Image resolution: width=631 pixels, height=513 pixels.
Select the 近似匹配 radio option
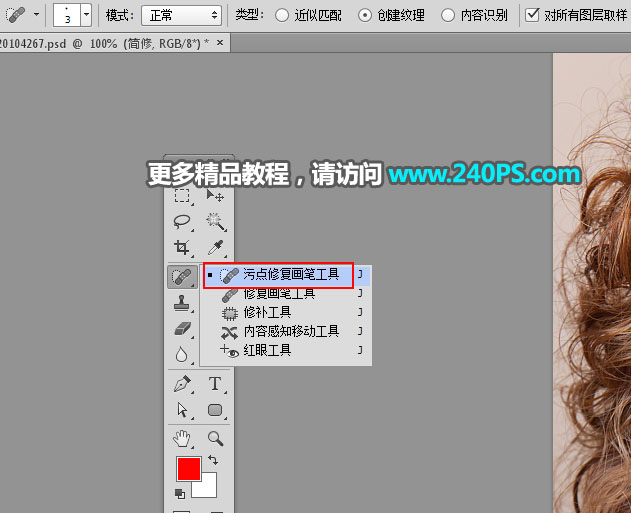click(x=282, y=16)
